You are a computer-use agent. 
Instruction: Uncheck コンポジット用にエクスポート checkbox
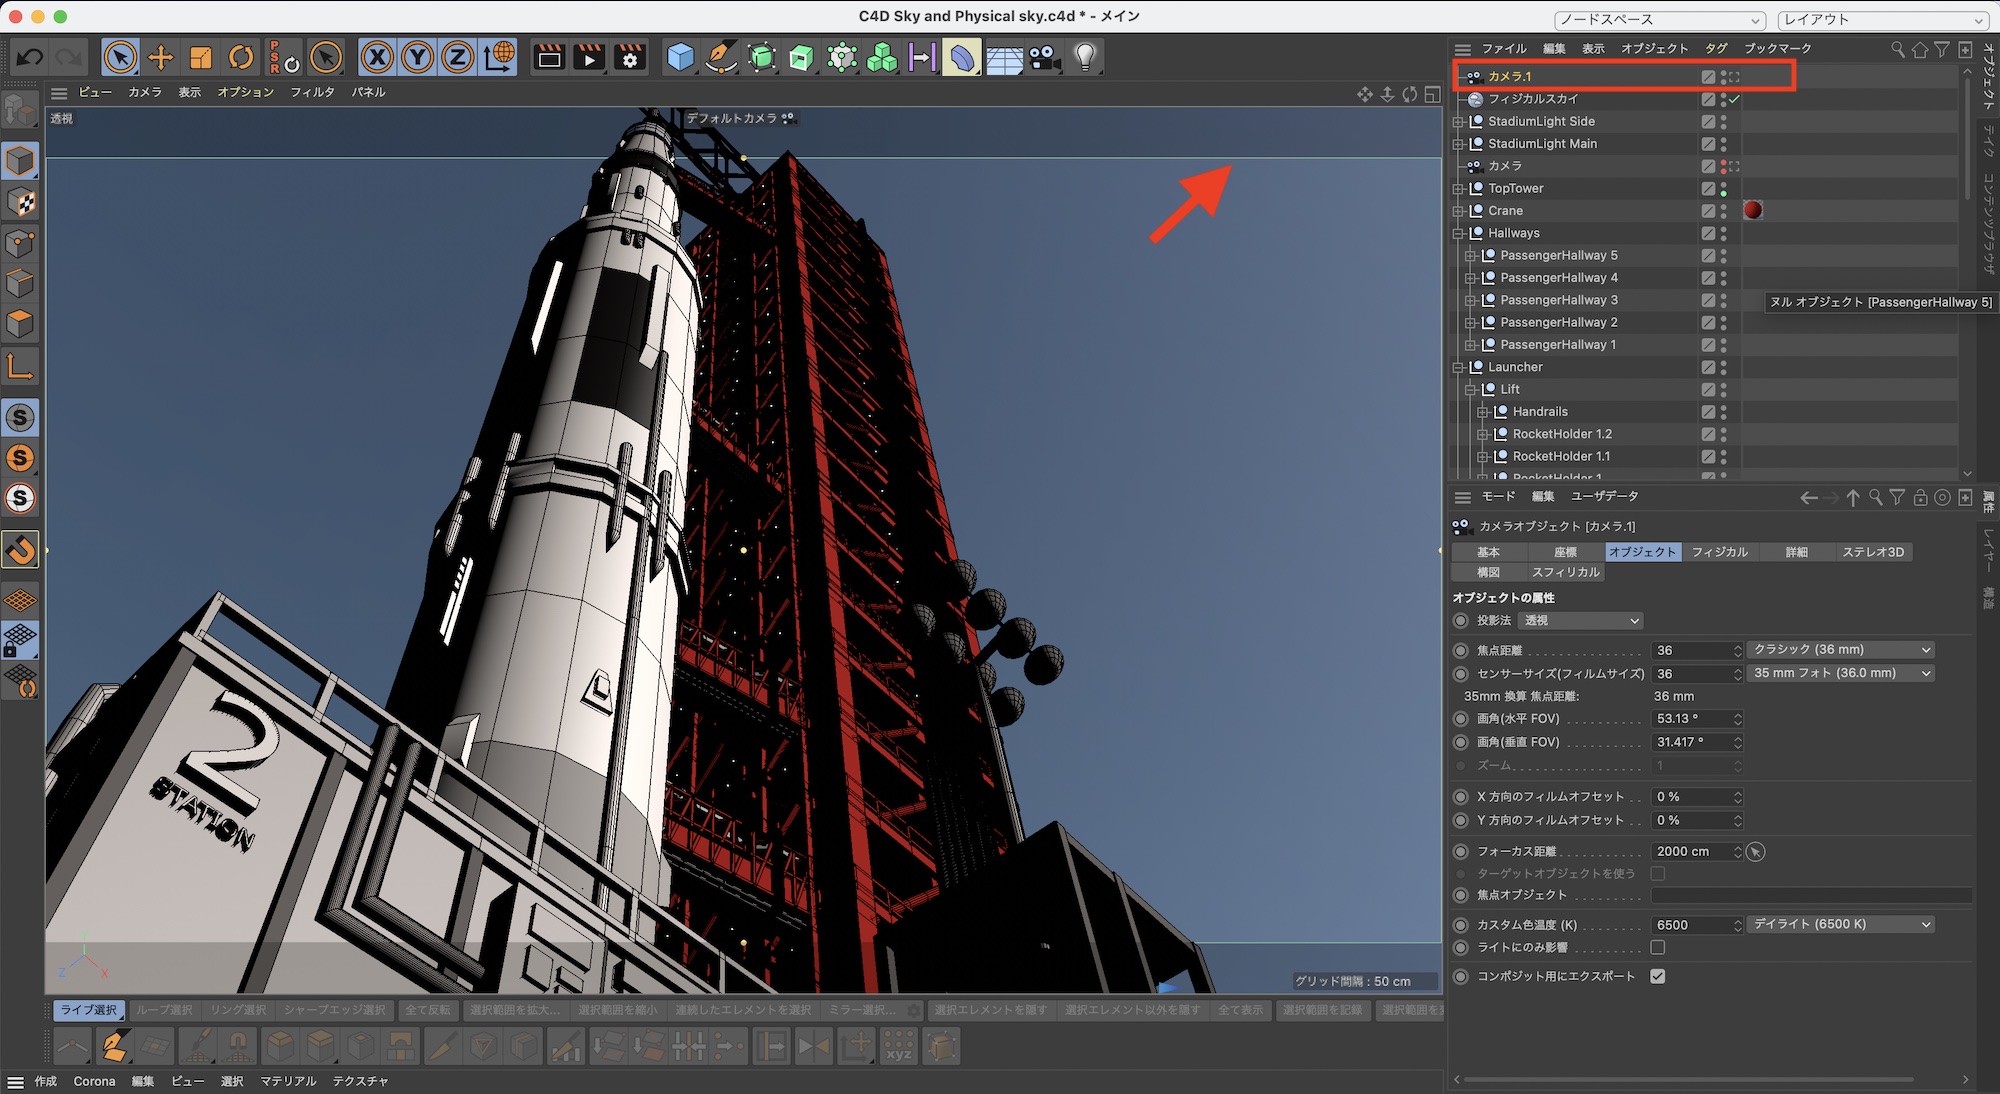point(1657,976)
